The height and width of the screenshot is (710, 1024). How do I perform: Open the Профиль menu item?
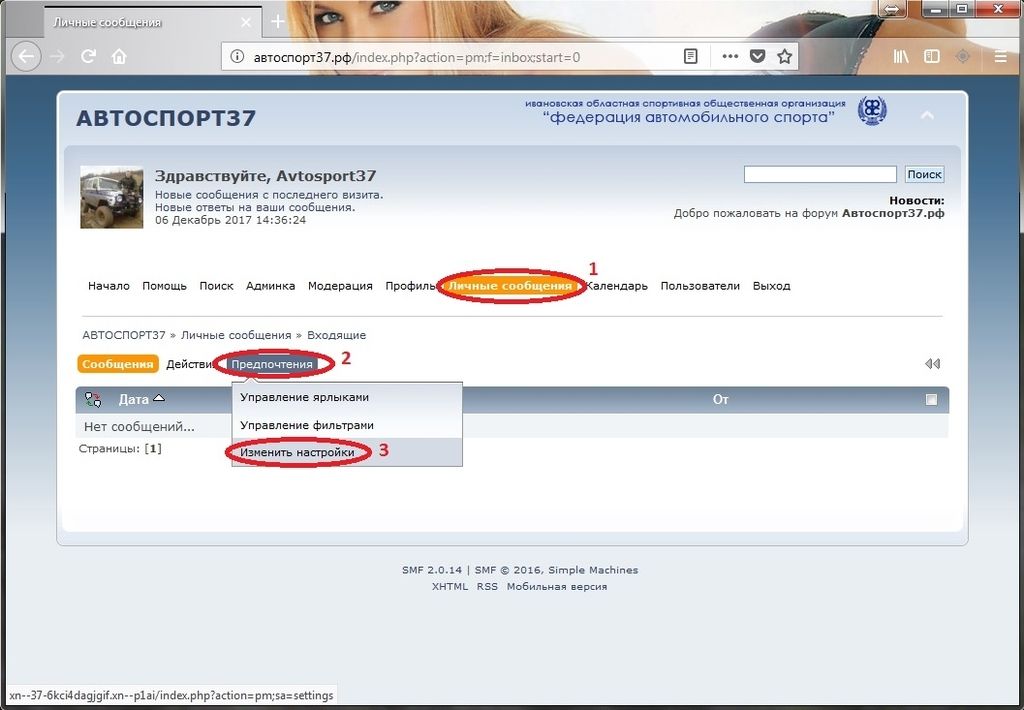pos(410,286)
